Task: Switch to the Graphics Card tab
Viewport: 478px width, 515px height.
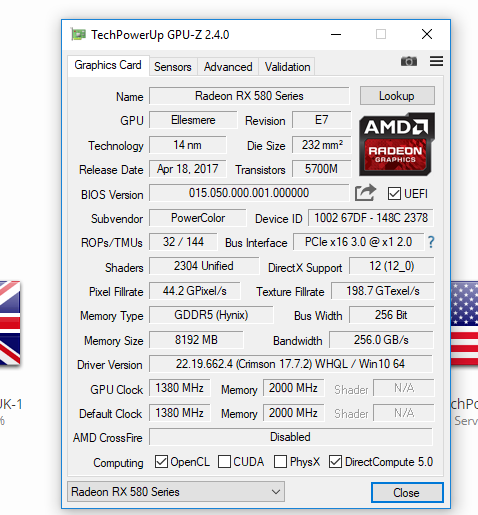Action: tap(108, 65)
